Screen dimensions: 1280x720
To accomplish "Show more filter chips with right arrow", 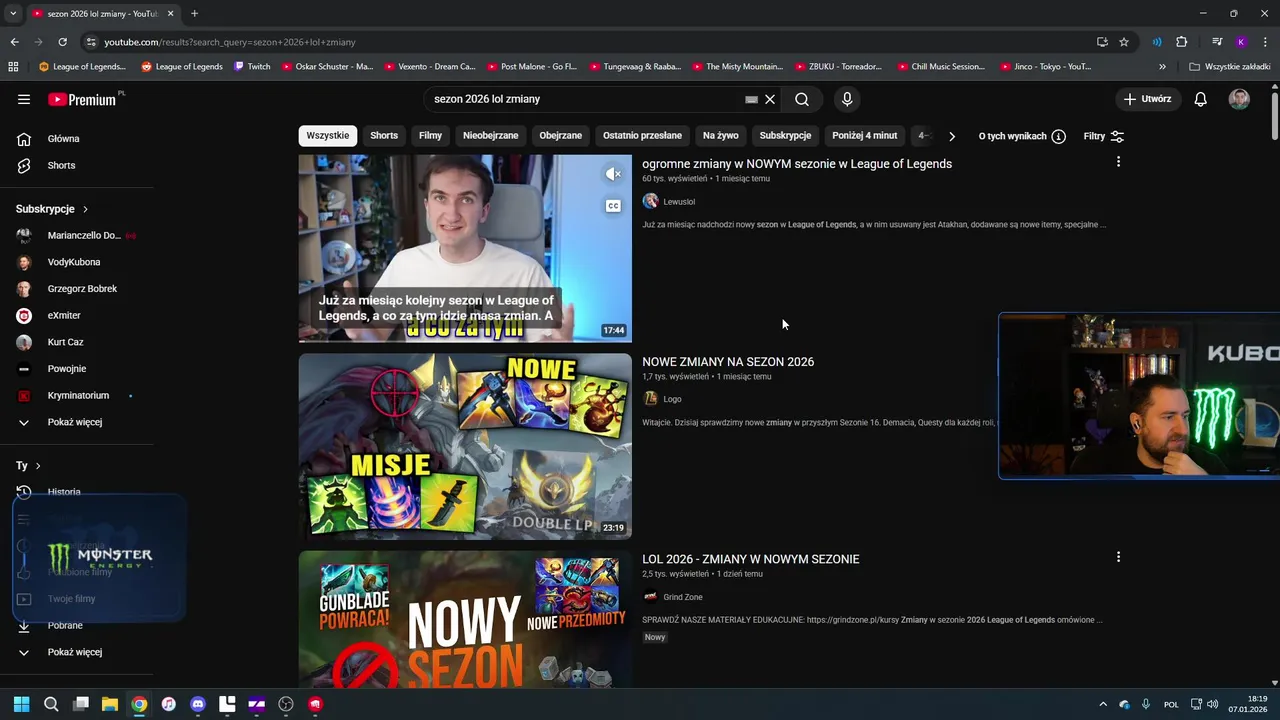I will pyautogui.click(x=952, y=136).
